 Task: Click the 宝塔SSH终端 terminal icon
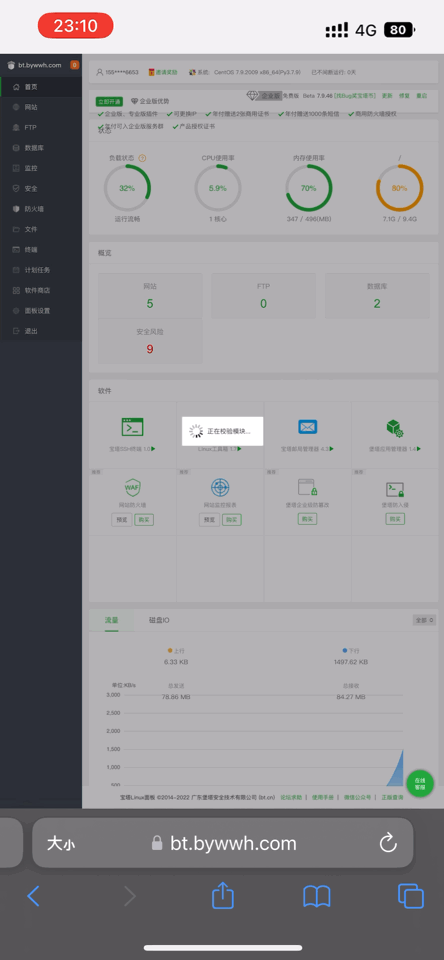[132, 427]
